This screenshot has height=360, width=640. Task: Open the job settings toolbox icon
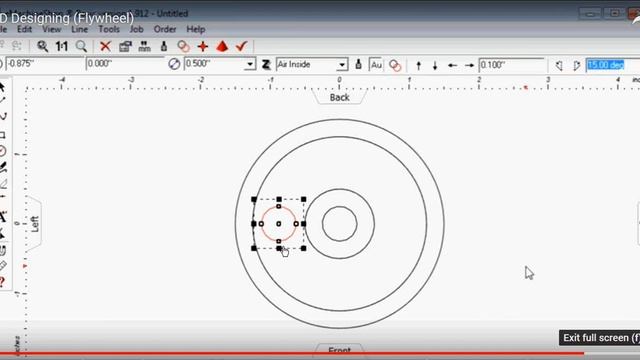[x=125, y=47]
